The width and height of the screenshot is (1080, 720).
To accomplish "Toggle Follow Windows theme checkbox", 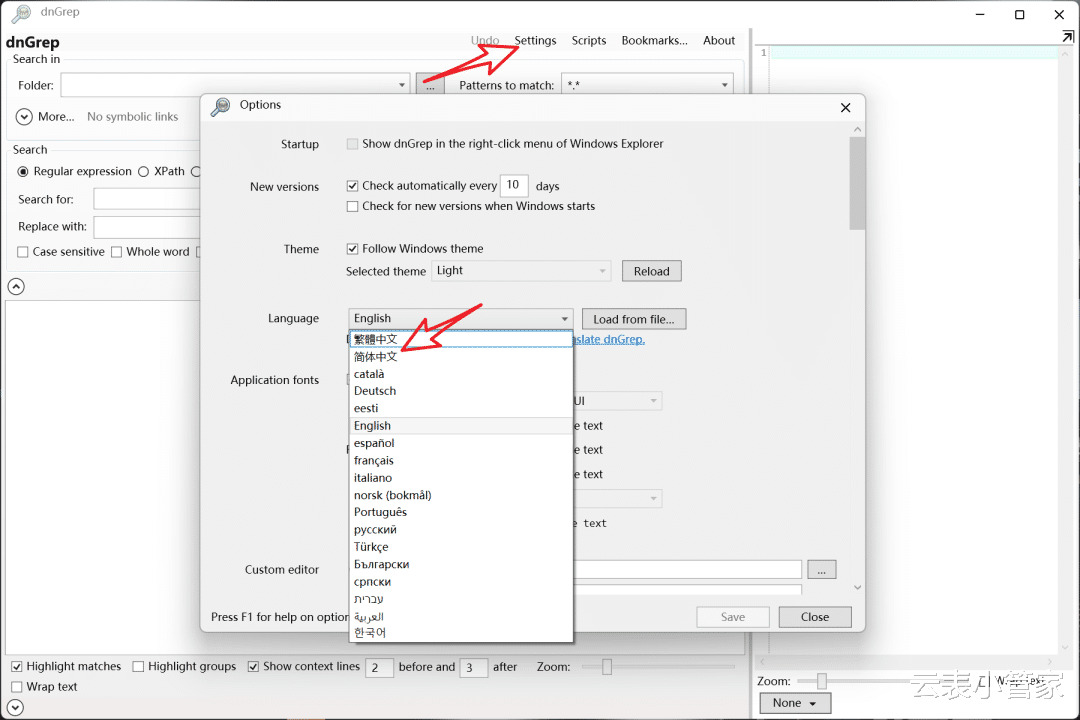I will (353, 249).
